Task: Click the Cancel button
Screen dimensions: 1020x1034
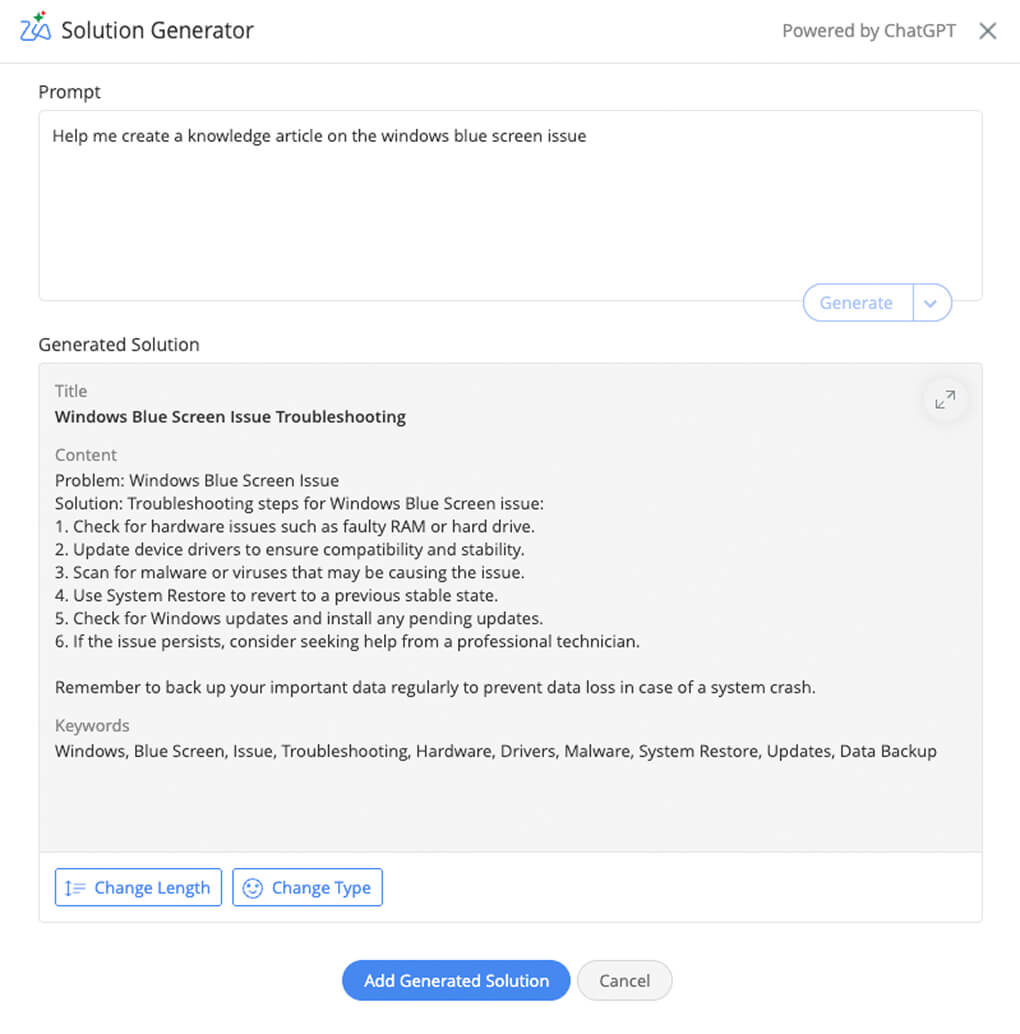Action: 624,981
